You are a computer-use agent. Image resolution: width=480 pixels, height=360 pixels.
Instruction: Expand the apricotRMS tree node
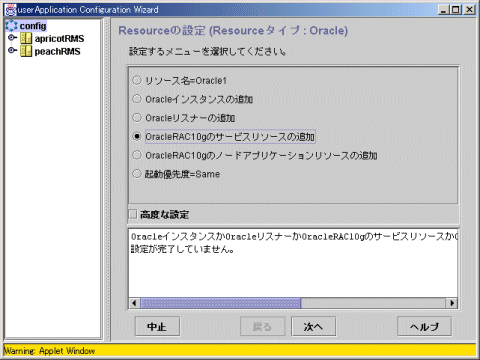pos(12,37)
